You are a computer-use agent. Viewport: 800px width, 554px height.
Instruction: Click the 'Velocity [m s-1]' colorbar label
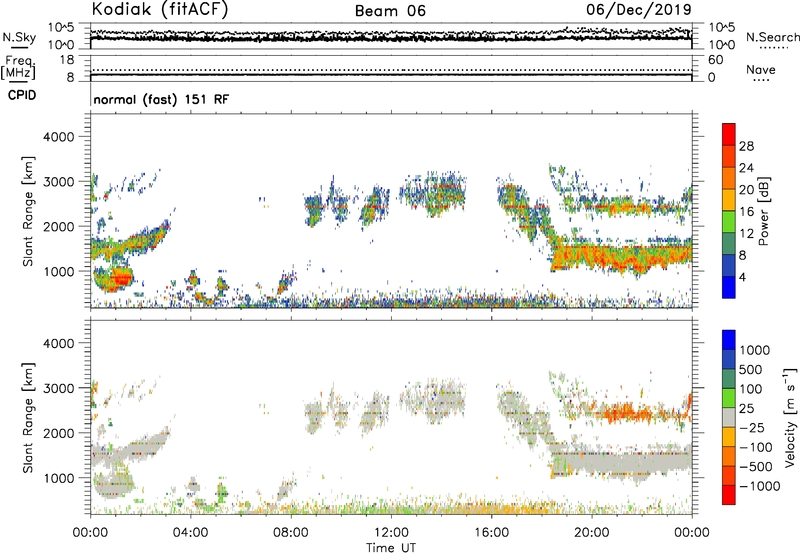(x=790, y=417)
